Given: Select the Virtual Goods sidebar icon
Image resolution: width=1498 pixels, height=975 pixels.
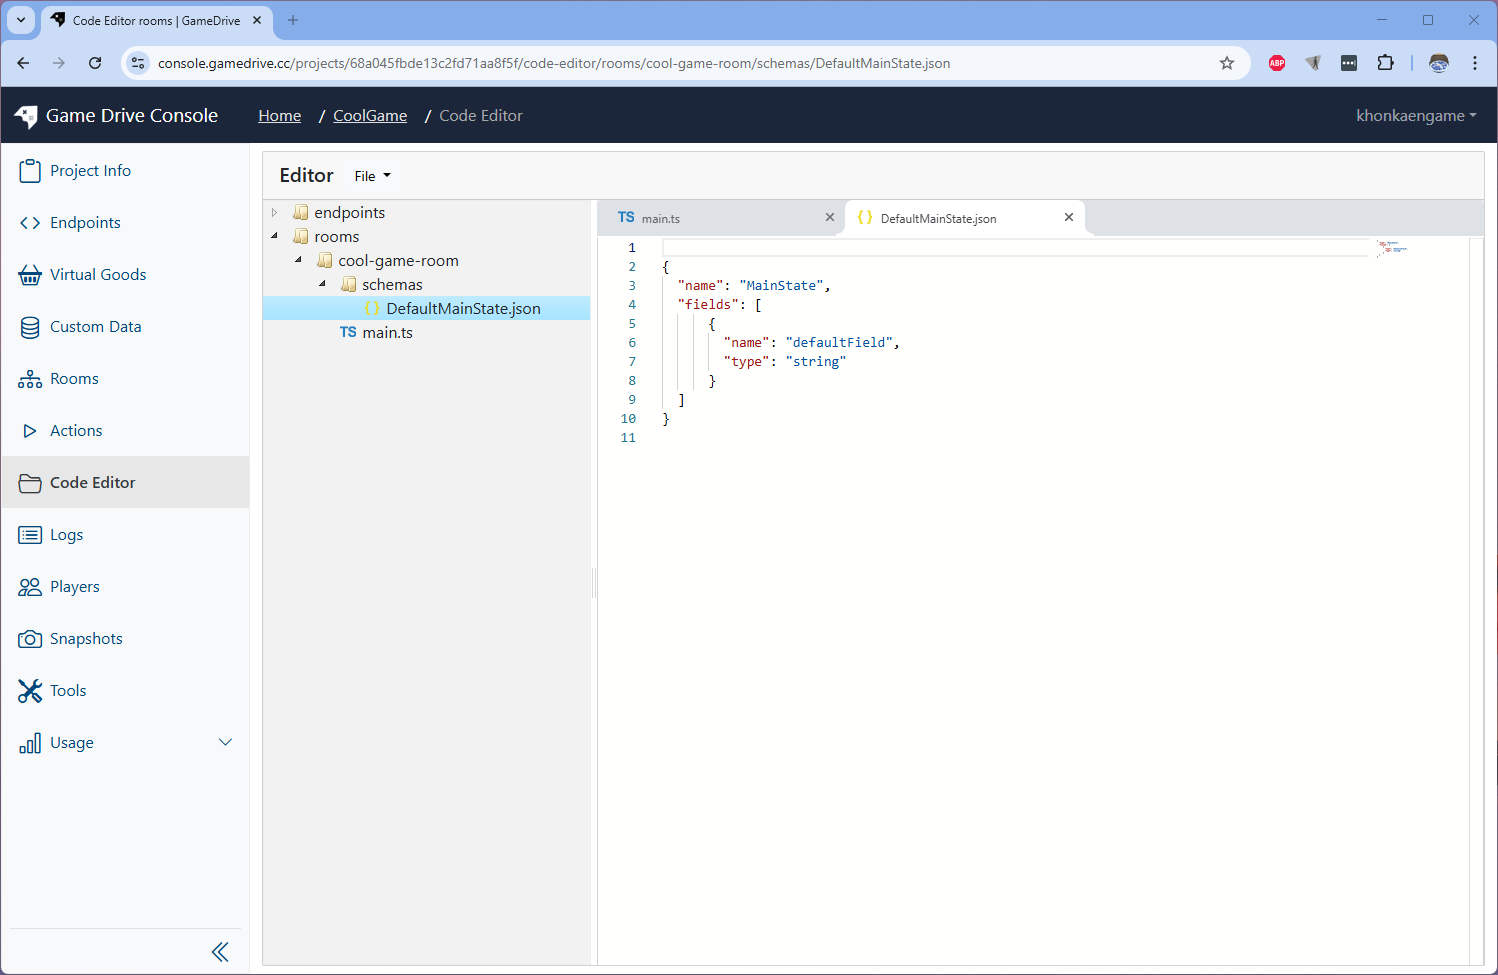Looking at the screenshot, I should tap(30, 274).
